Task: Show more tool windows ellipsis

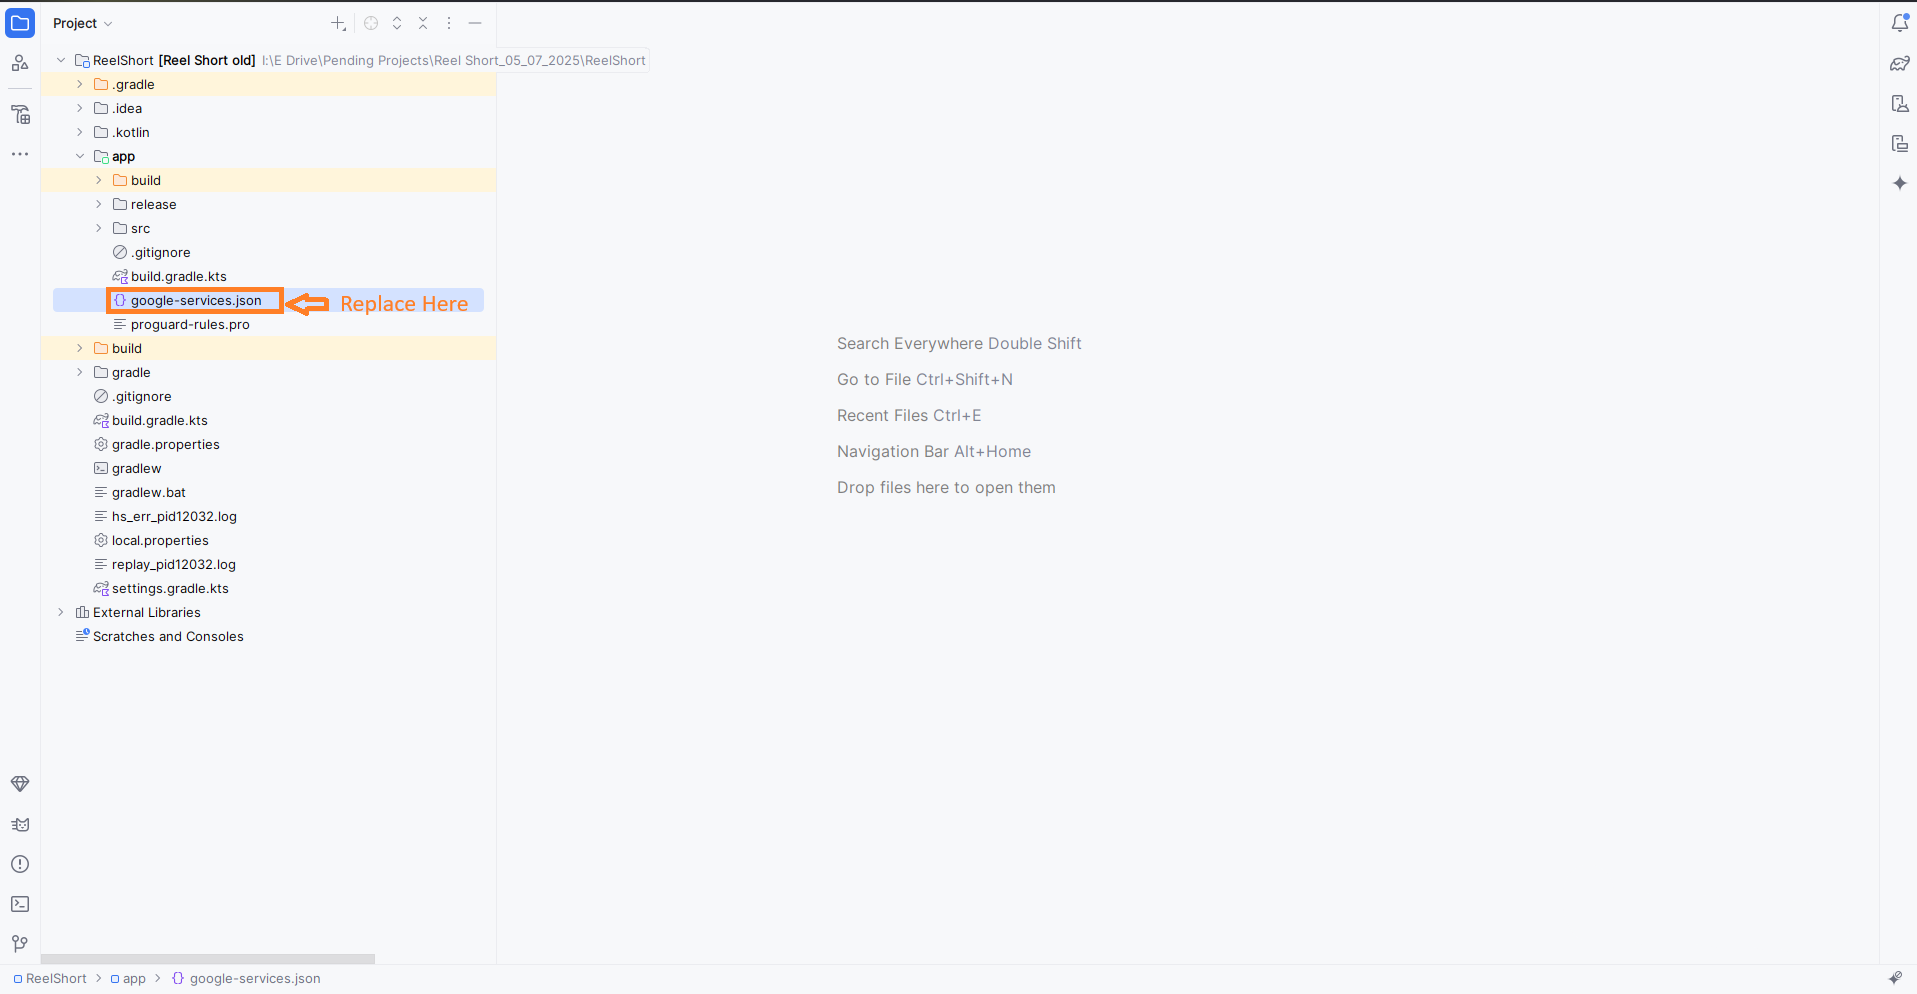Action: click(x=20, y=154)
